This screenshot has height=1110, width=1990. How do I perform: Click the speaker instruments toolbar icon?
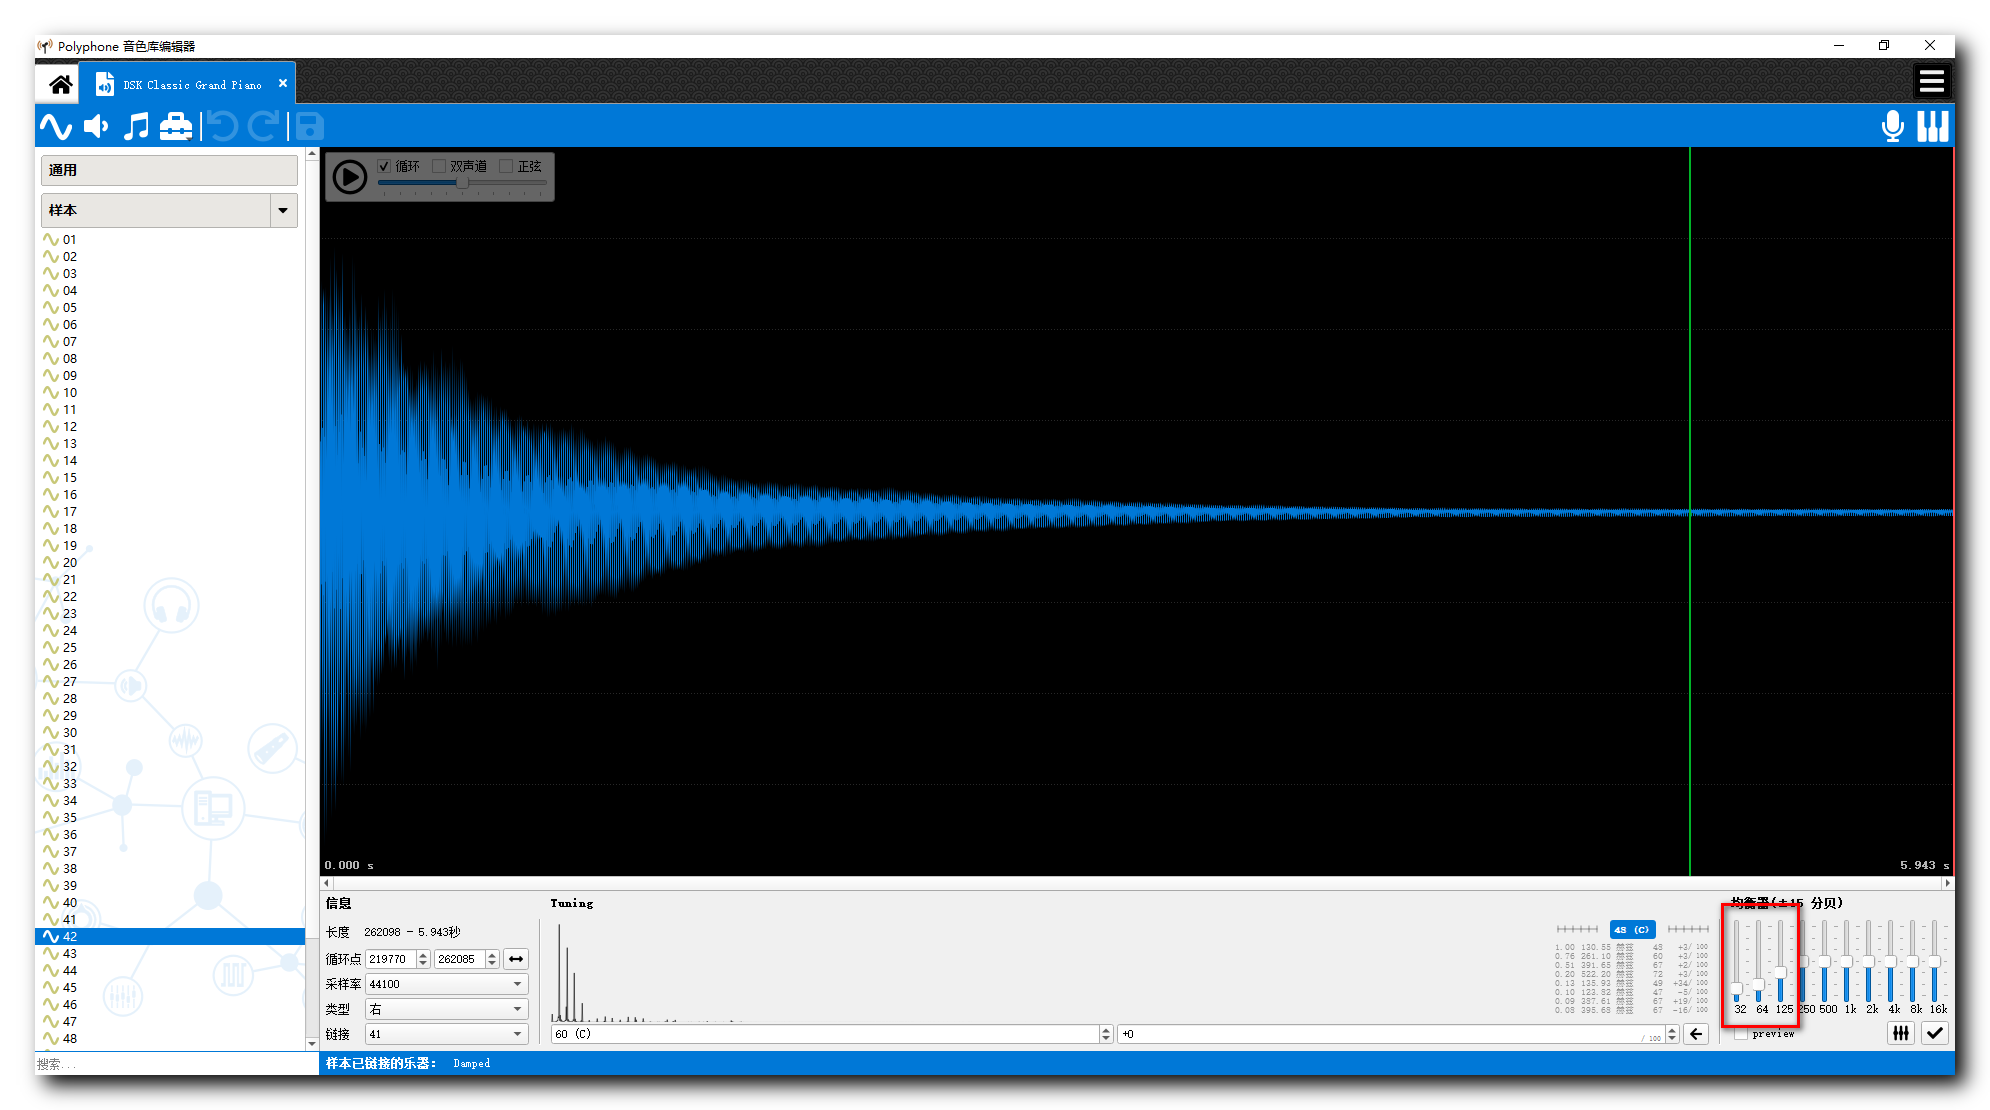click(96, 127)
